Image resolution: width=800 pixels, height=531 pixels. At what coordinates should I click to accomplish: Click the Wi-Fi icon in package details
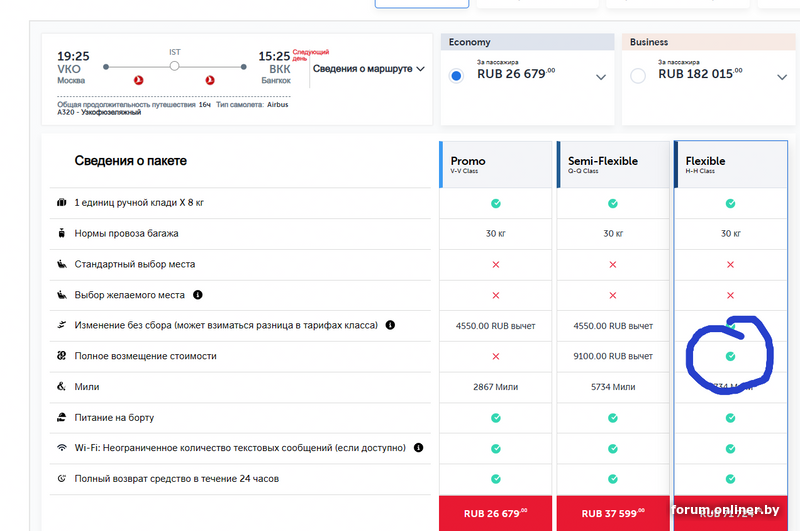[61, 448]
